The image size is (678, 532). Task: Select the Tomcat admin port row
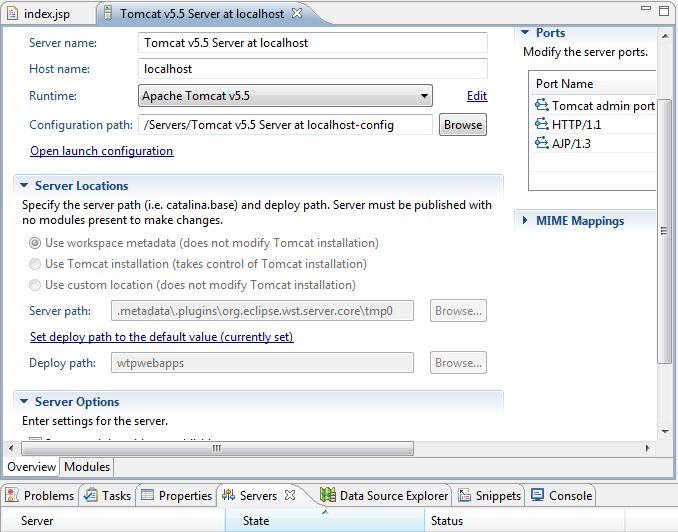[593, 106]
